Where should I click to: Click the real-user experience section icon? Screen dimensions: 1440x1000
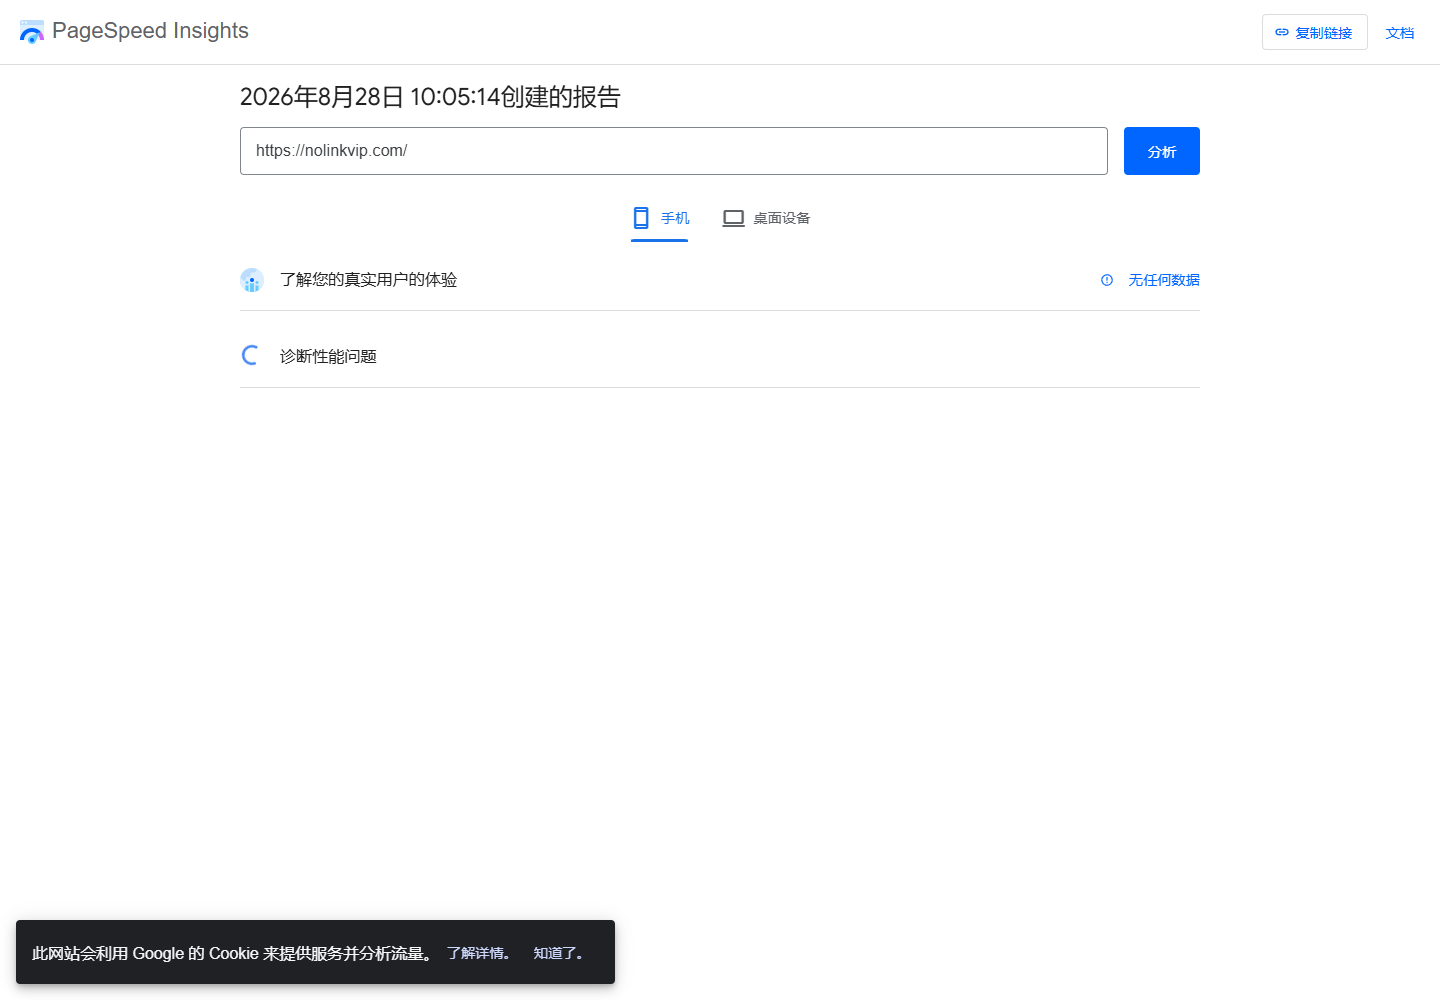(x=252, y=280)
